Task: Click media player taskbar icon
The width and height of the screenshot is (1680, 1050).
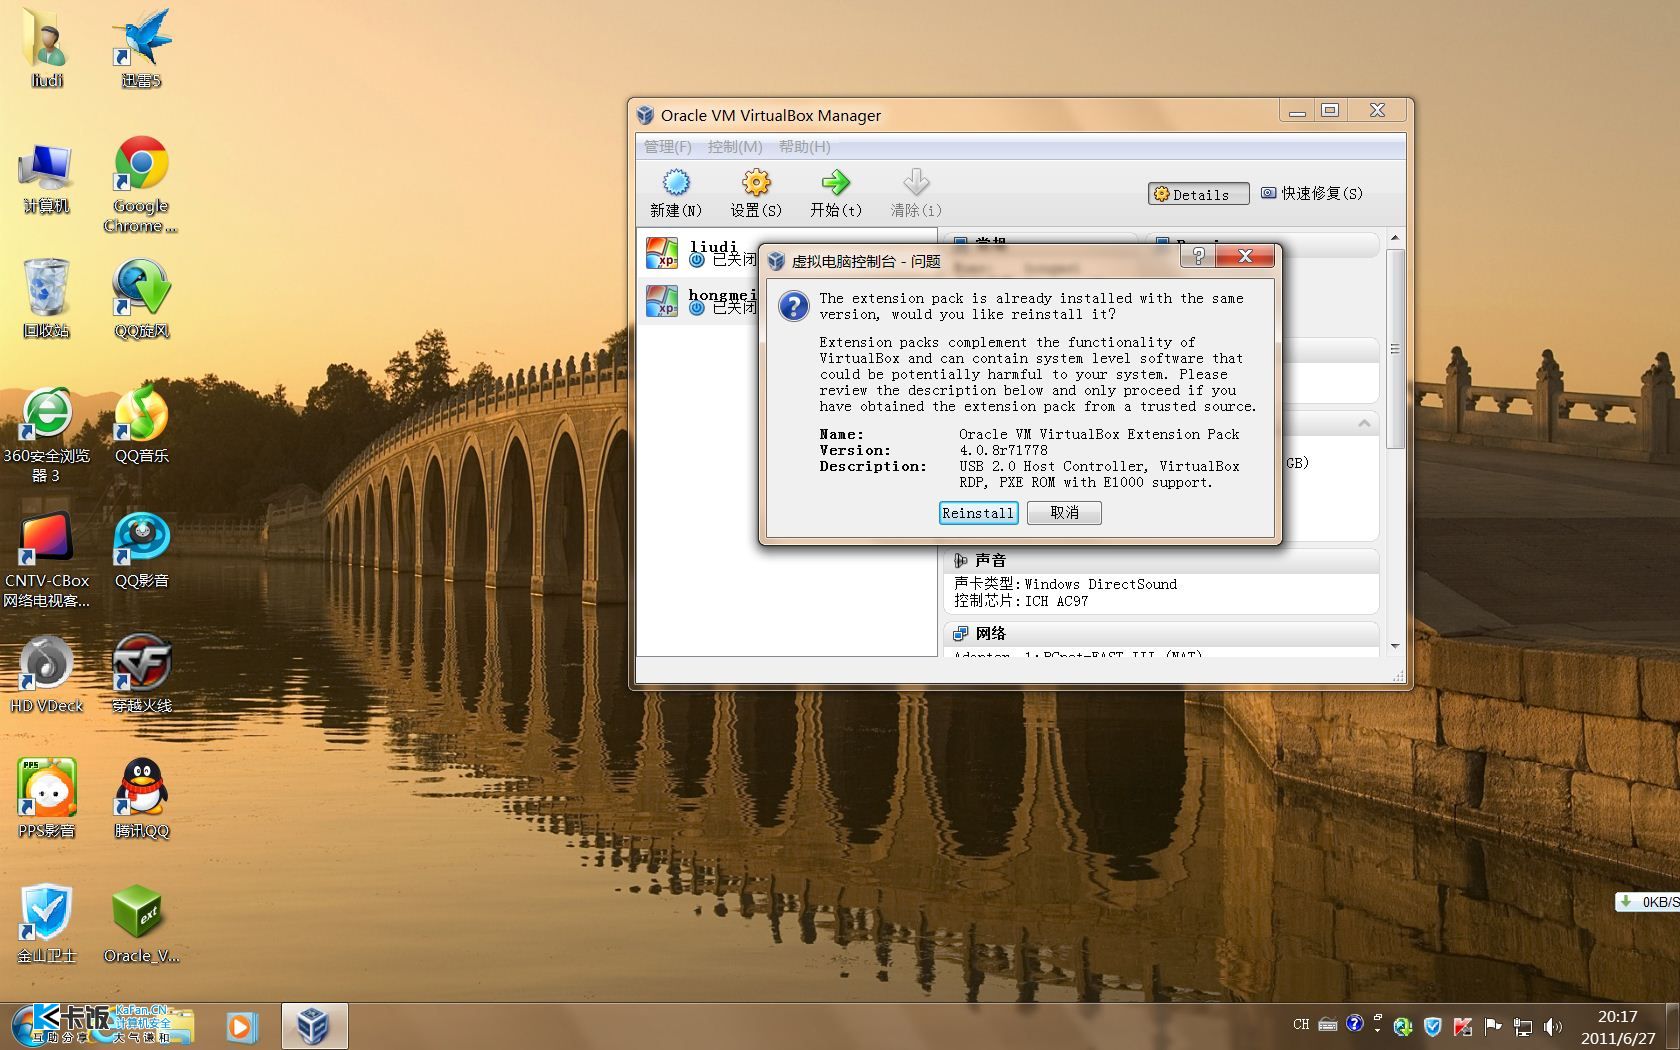Action: click(x=241, y=1027)
